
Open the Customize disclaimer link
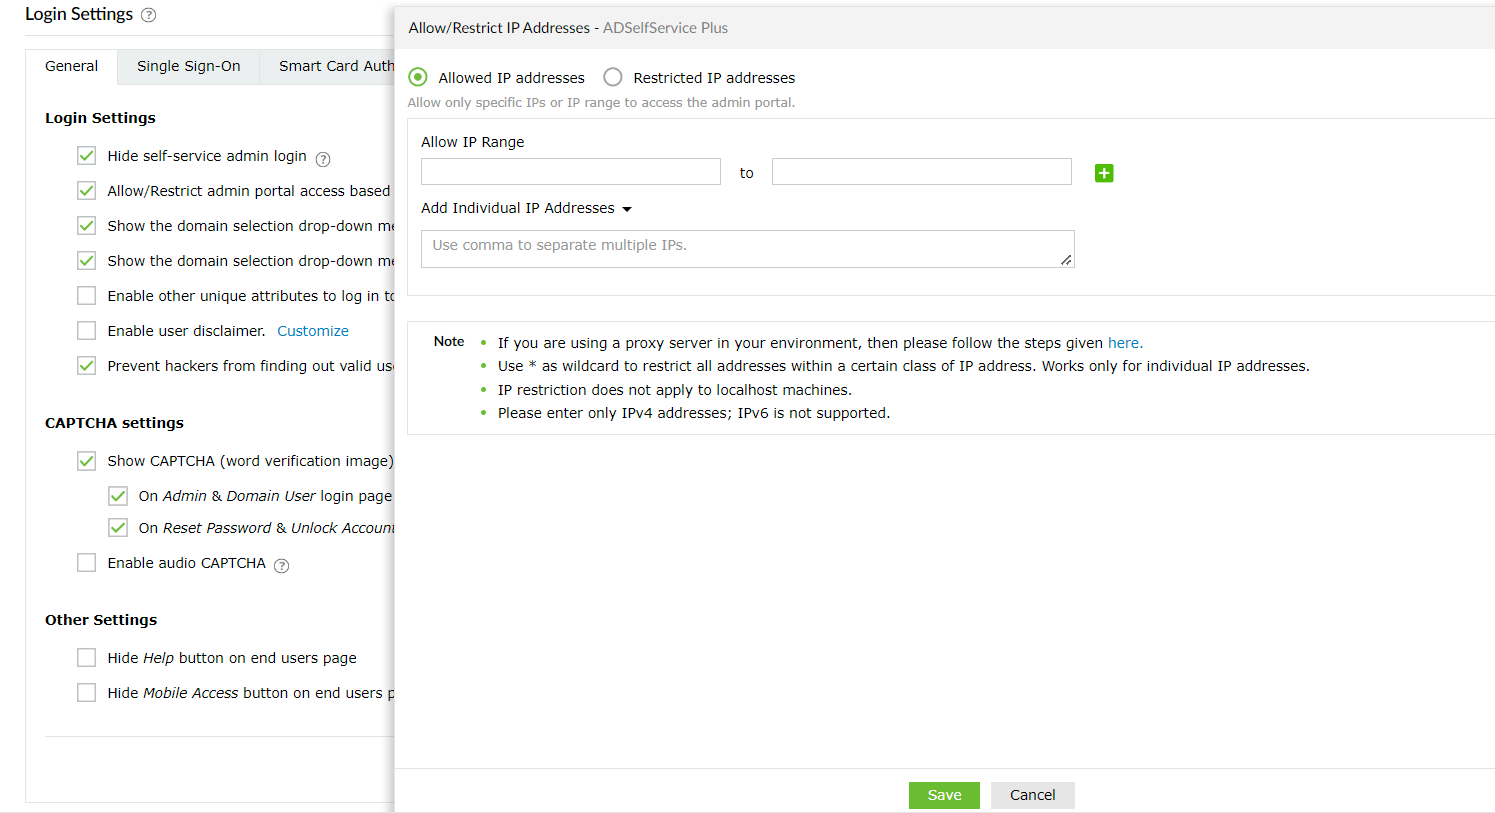click(313, 331)
